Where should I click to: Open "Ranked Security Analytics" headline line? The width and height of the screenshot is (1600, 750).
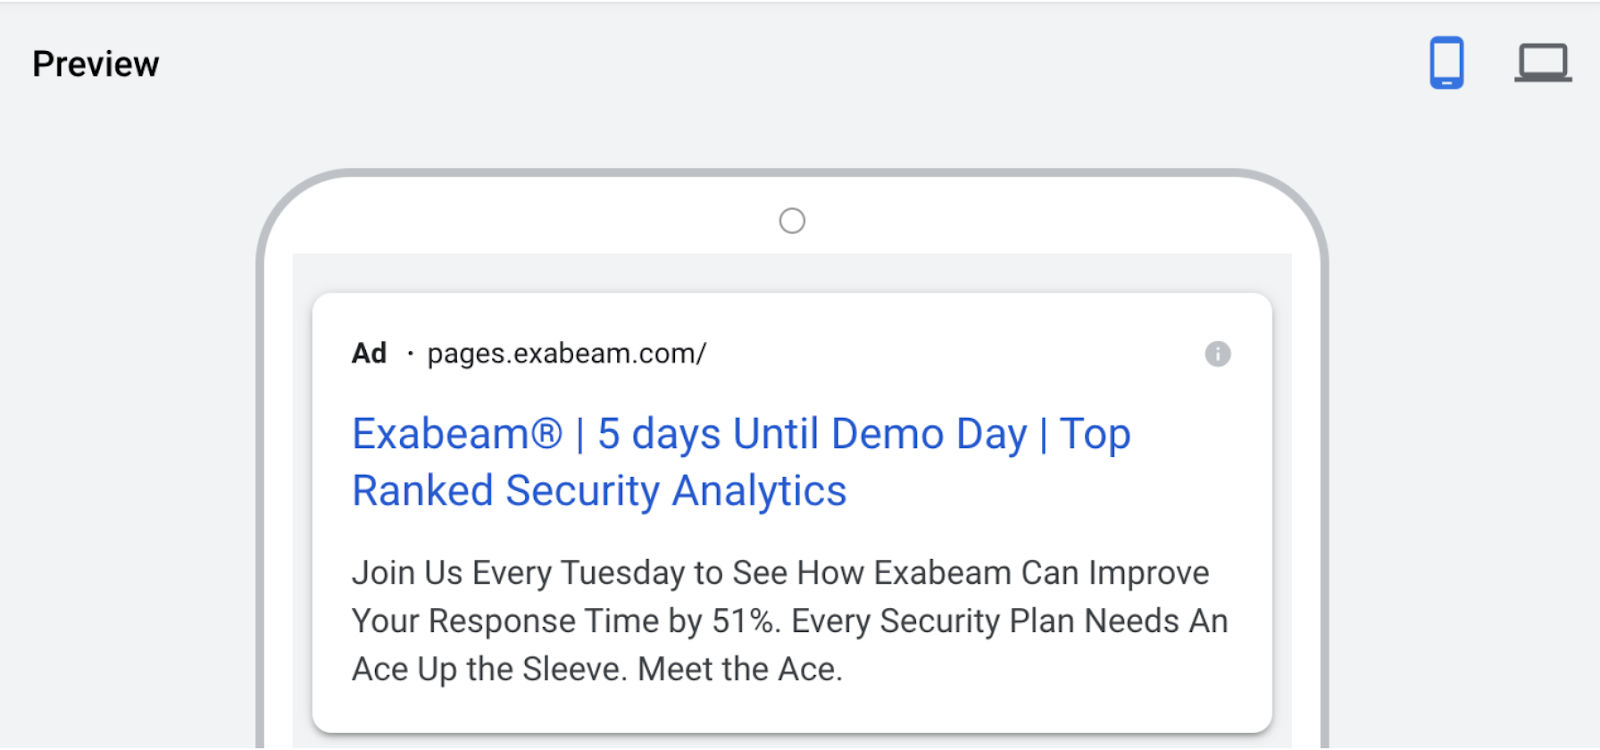click(600, 492)
